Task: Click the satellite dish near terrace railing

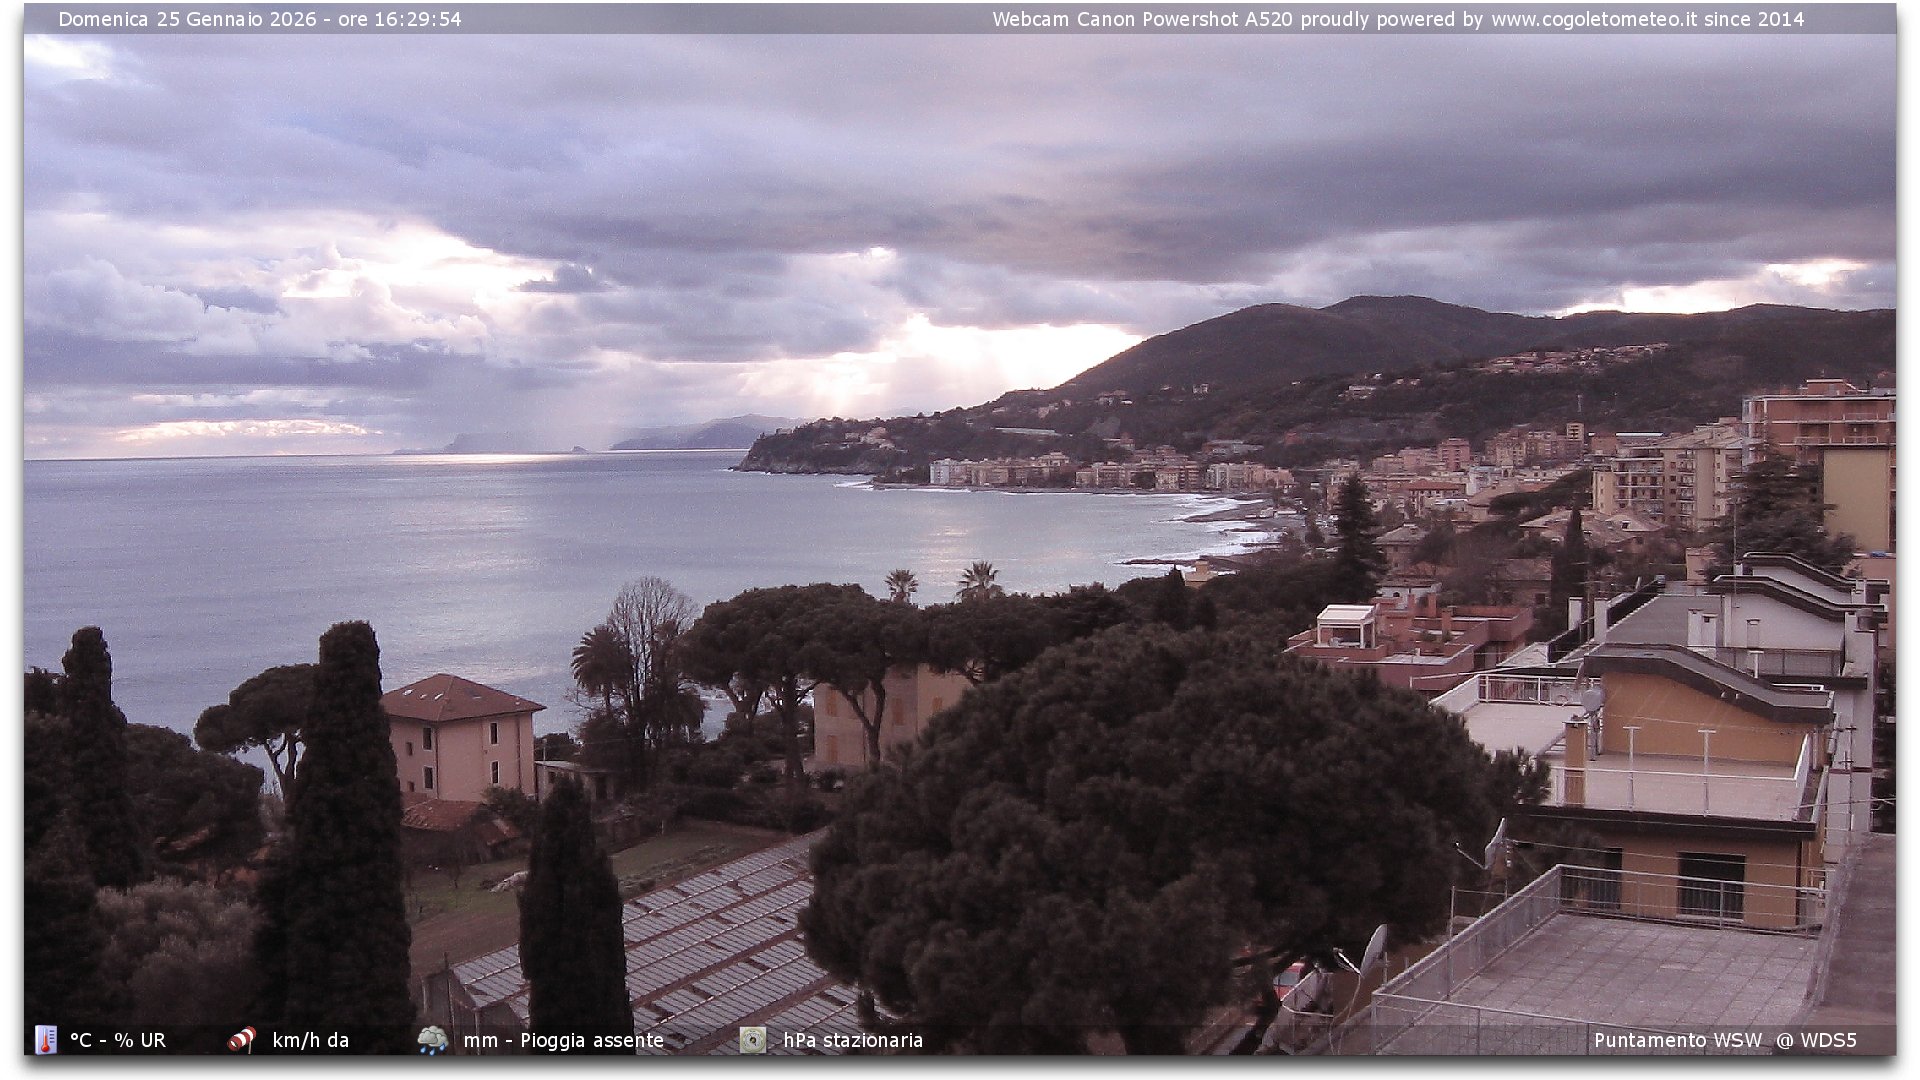Action: pos(1375,950)
